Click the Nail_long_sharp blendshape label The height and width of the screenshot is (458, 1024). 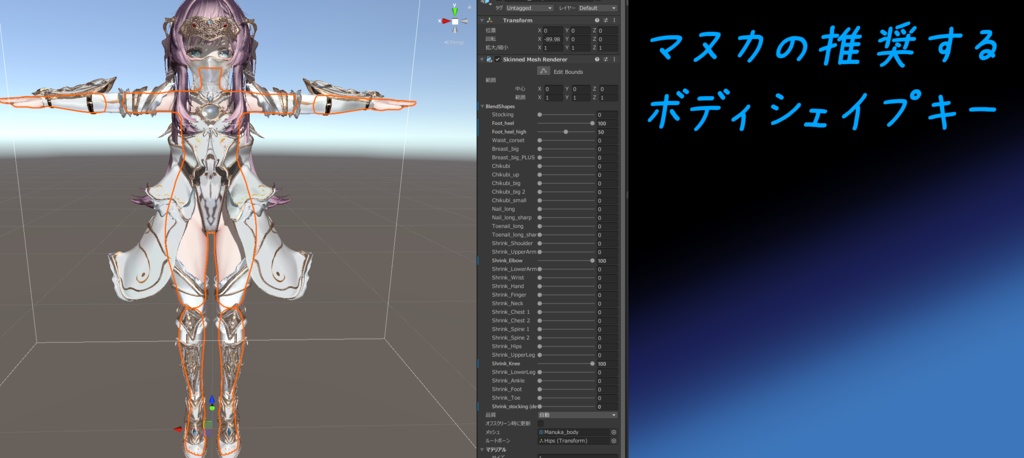click(512, 218)
